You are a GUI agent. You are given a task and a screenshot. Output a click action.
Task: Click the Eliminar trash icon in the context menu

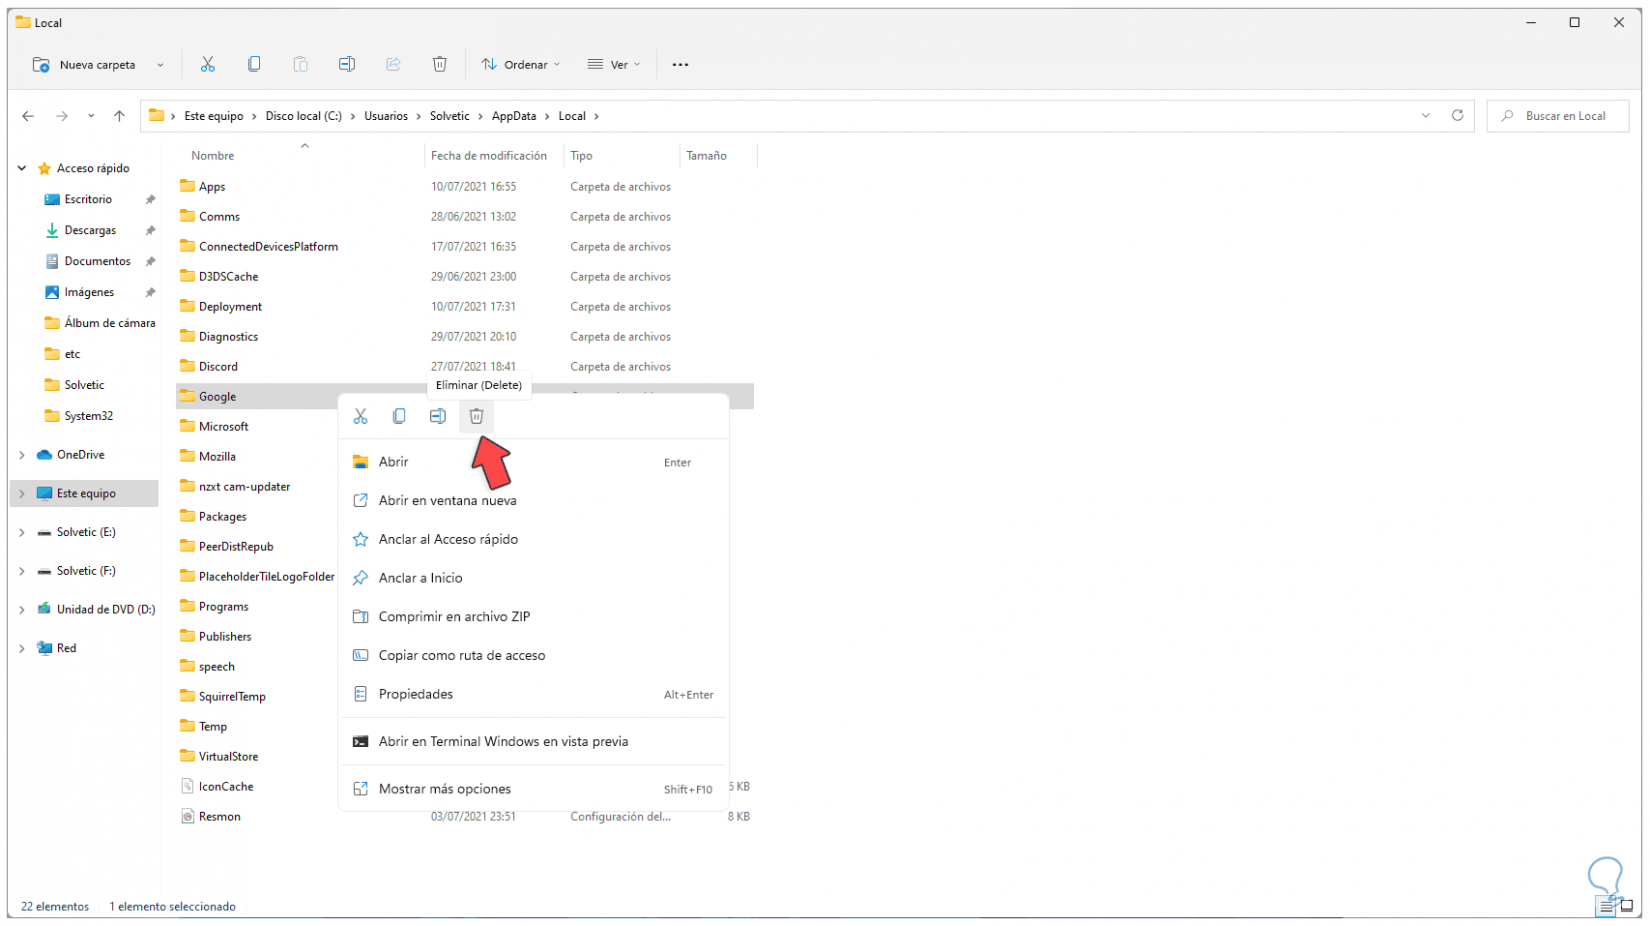click(x=476, y=416)
